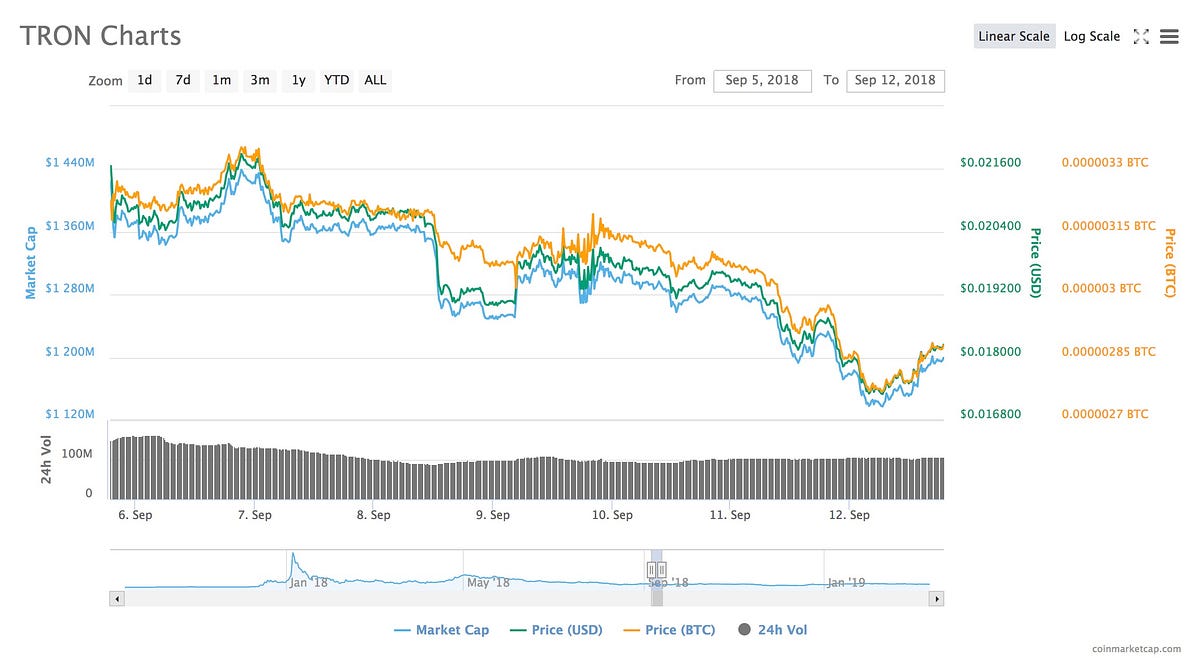Set zoom to 7d
This screenshot has height=671, width=1200.
click(x=183, y=80)
